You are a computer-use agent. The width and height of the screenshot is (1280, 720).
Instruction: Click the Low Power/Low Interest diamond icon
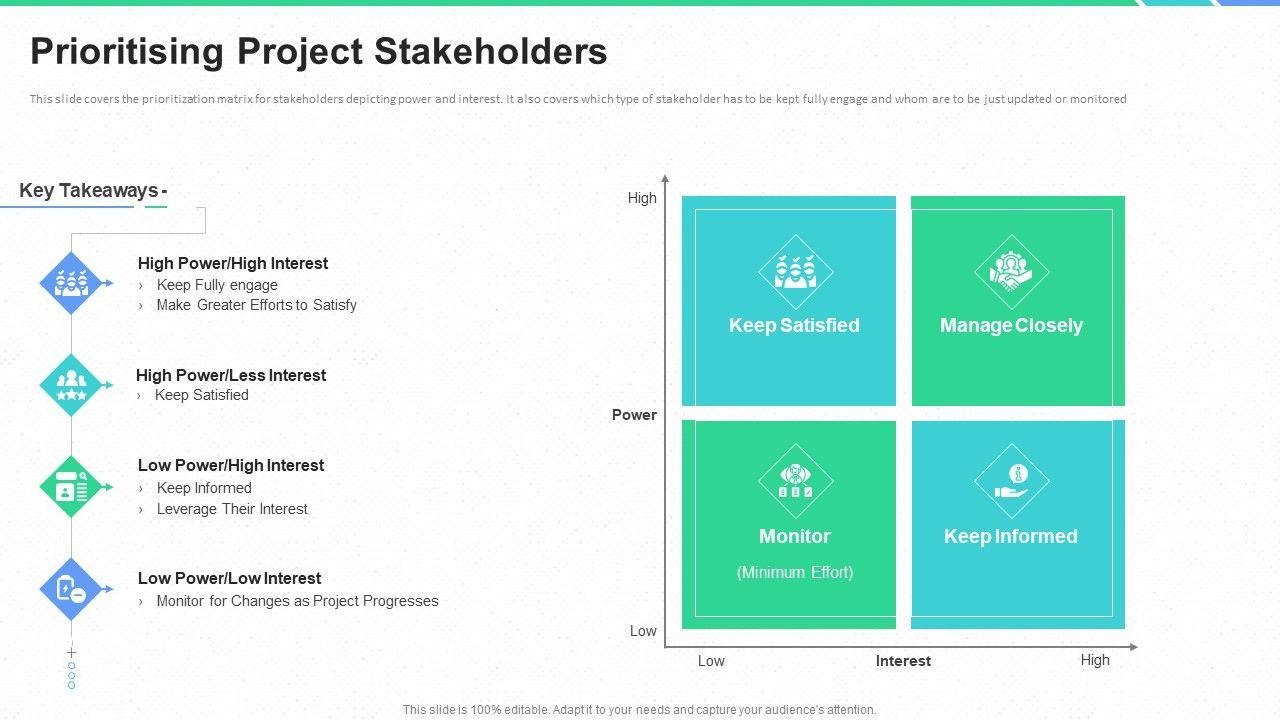point(71,589)
